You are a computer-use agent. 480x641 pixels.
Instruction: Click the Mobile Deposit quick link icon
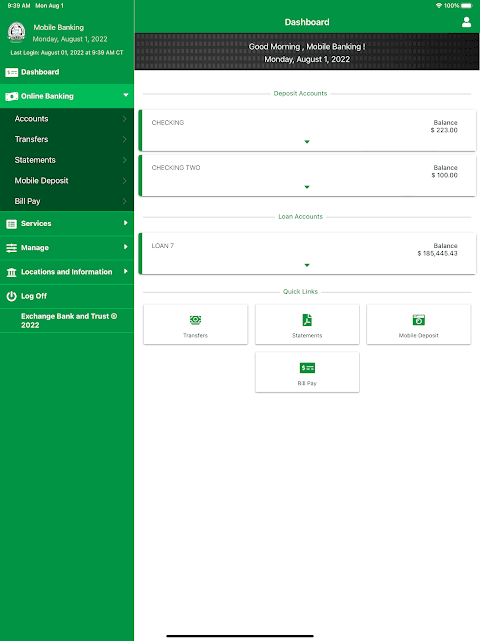point(419,320)
